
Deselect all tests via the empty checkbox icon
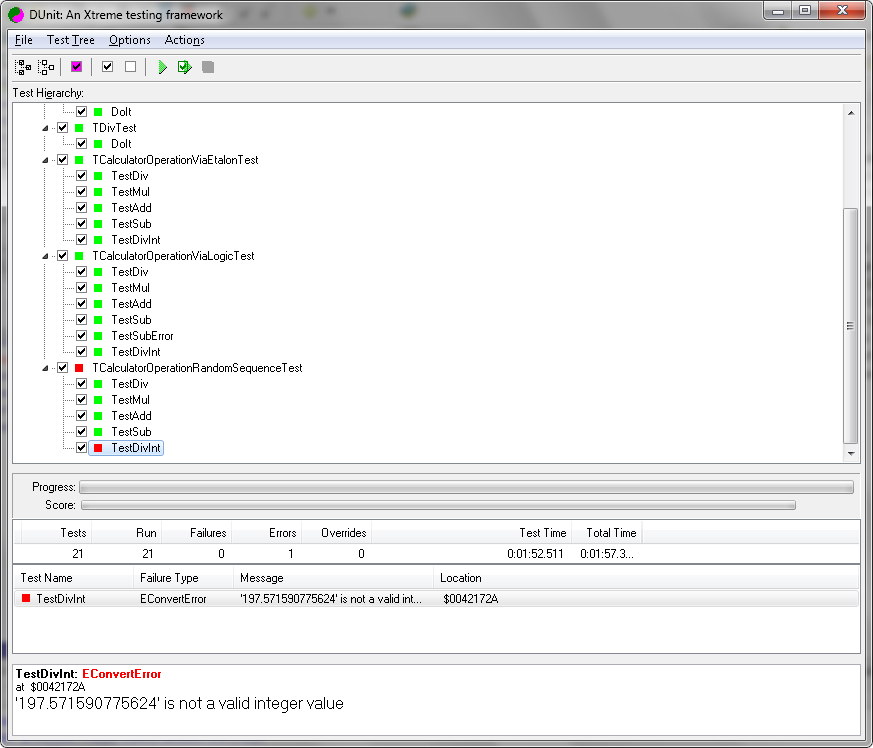pos(131,66)
